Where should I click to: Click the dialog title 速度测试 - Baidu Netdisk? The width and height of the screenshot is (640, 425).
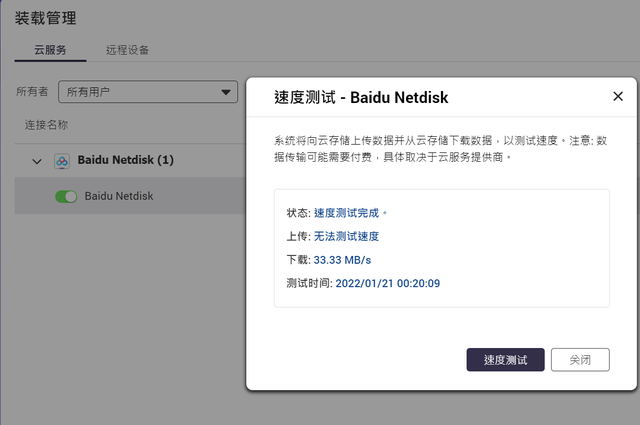[x=361, y=98]
